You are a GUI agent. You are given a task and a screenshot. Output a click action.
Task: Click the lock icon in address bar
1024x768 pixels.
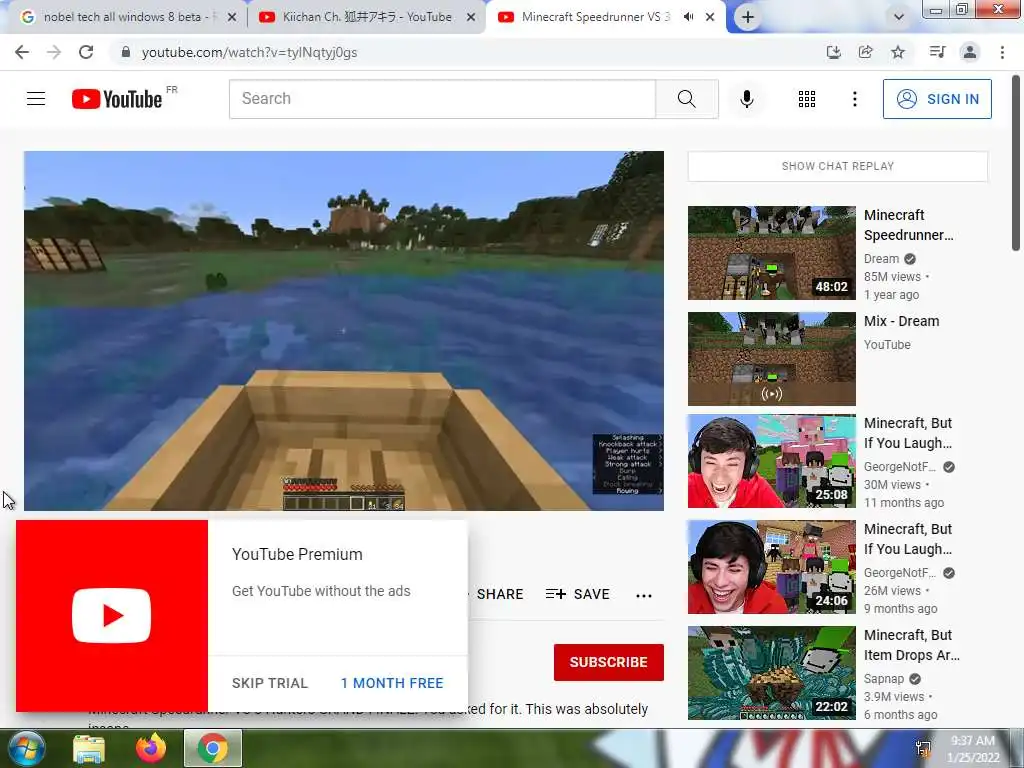tap(126, 52)
